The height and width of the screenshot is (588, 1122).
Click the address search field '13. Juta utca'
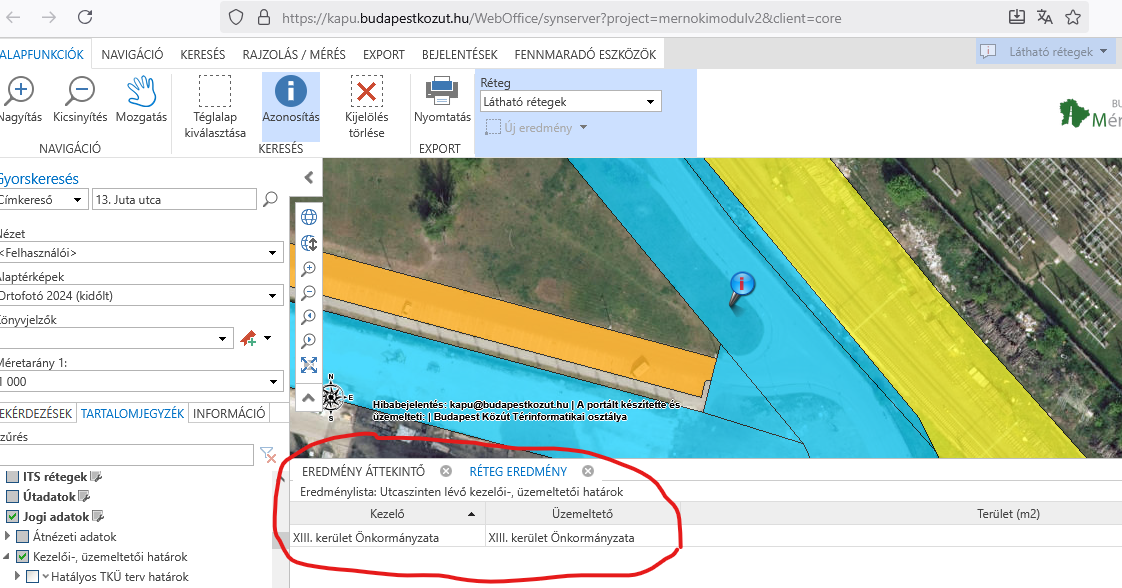tap(173, 200)
